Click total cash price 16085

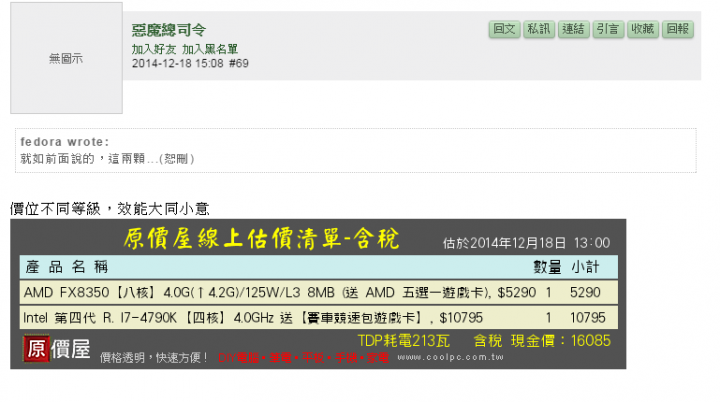pyautogui.click(x=591, y=341)
